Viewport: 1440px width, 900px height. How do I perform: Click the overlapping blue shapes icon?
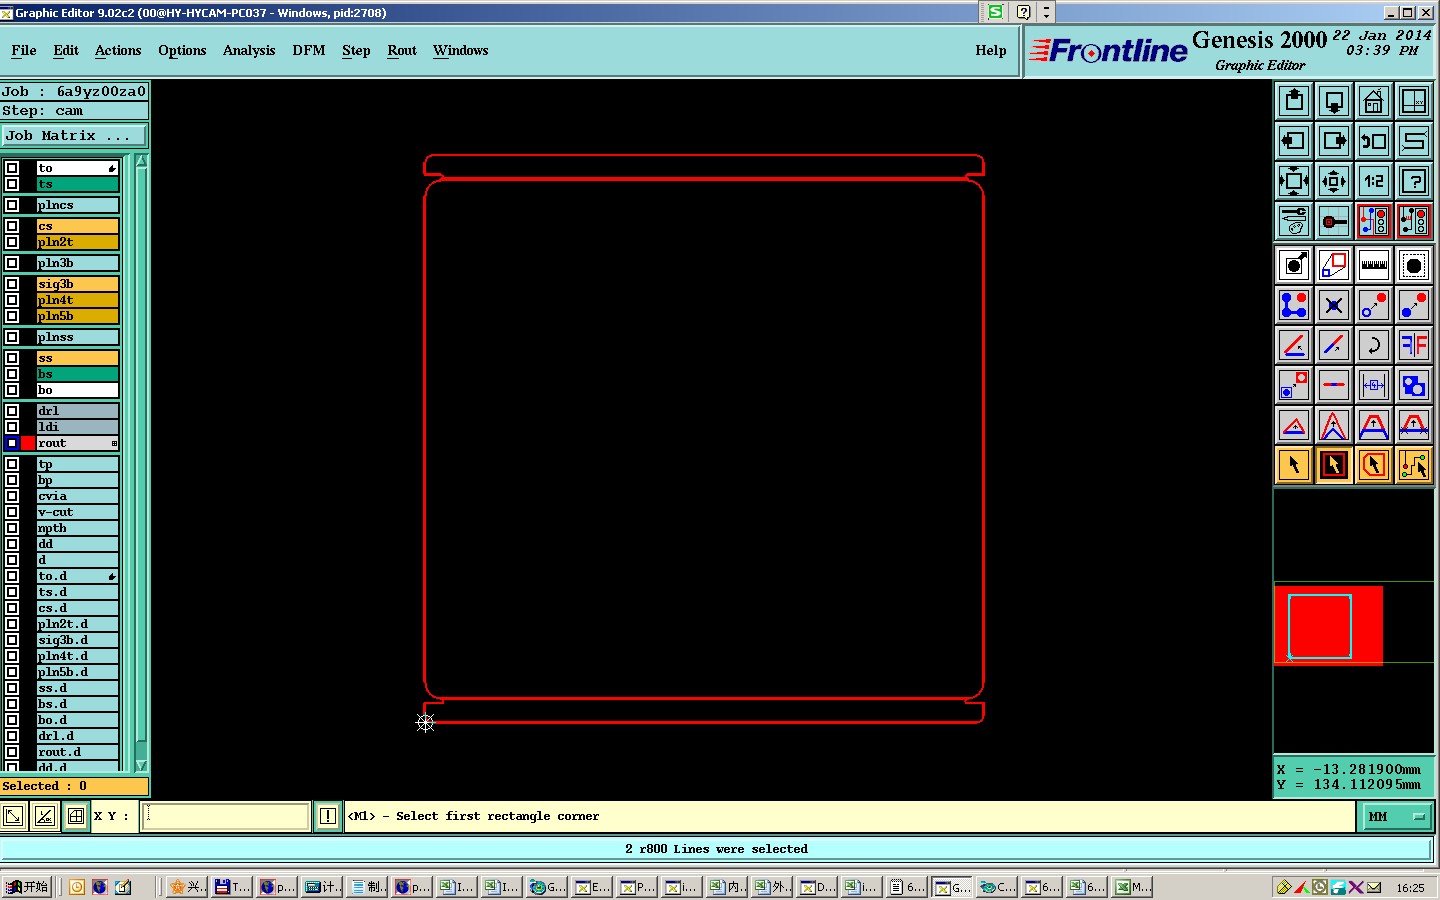pyautogui.click(x=1414, y=385)
